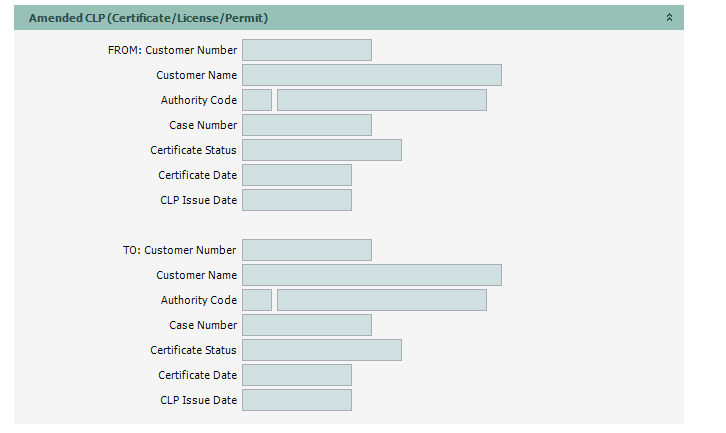Click the FROM section CLP Issue Date field
The width and height of the screenshot is (726, 433).
point(297,200)
